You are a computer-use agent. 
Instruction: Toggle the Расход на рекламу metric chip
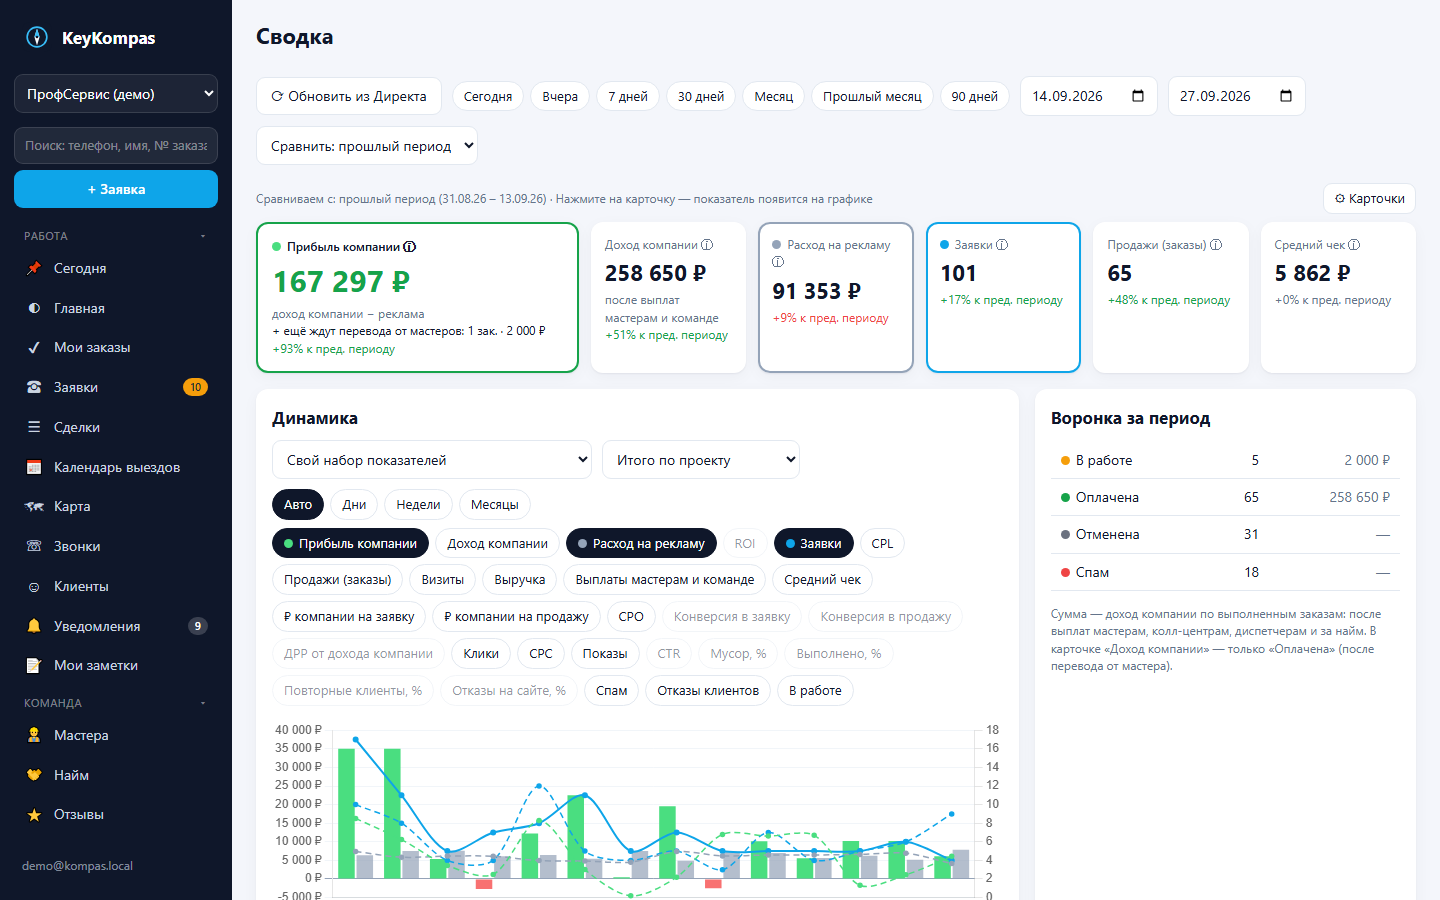pyautogui.click(x=641, y=543)
